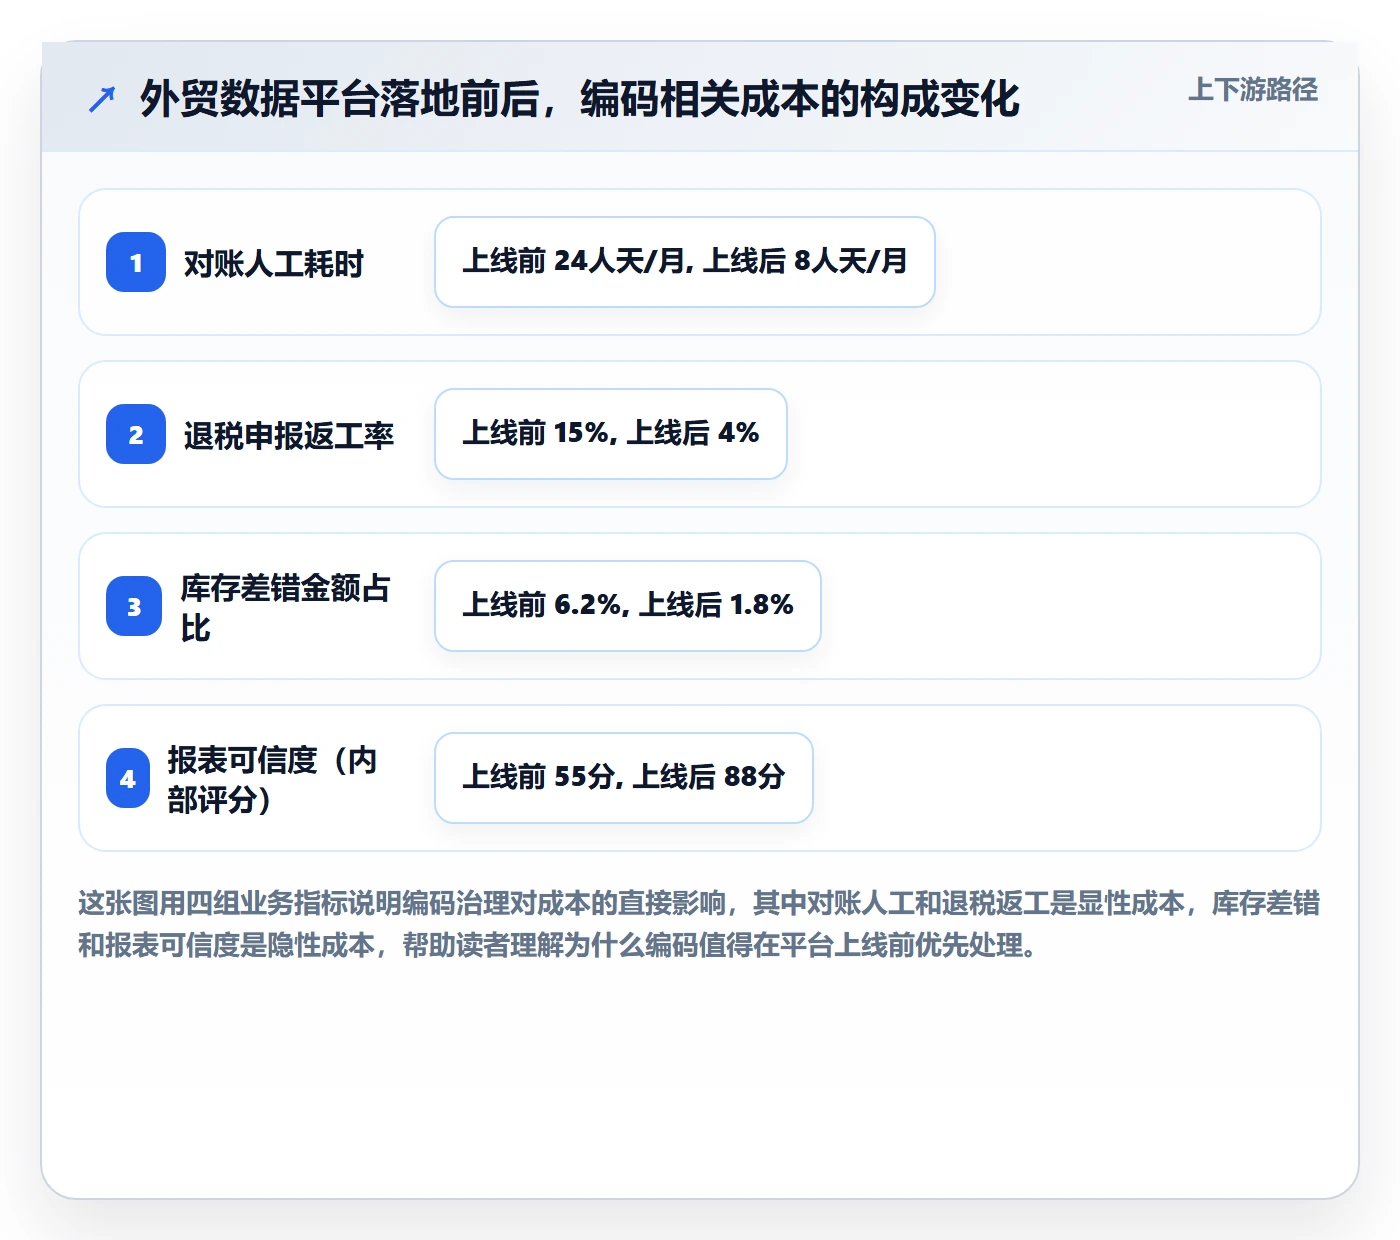Select the 报表可信度（内部评分）label

(272, 779)
